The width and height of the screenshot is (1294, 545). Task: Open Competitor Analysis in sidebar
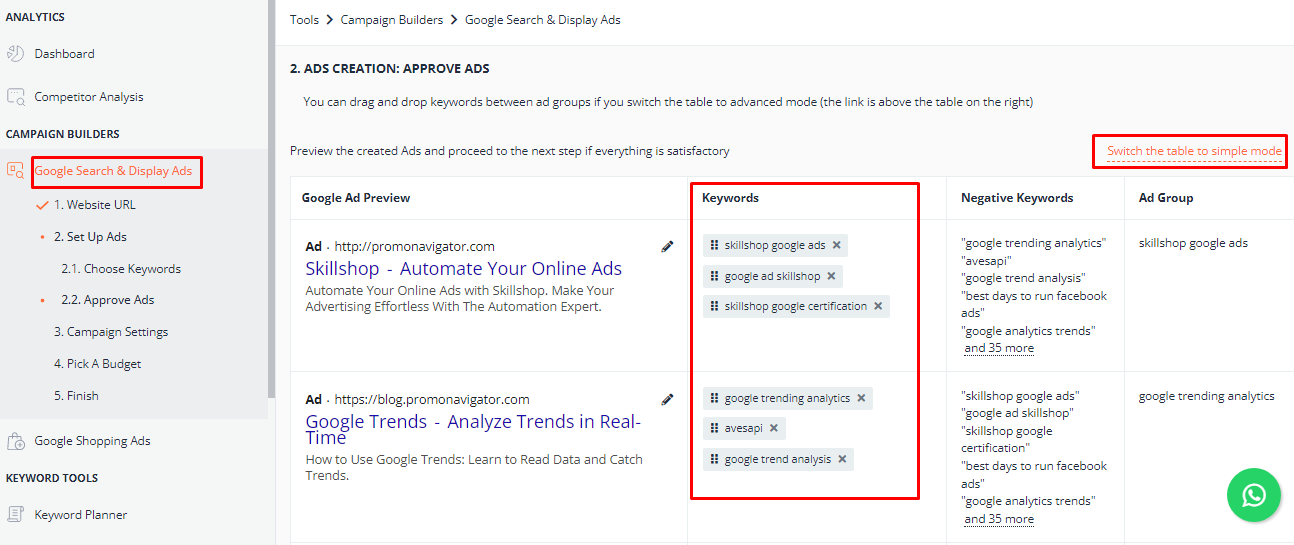point(89,97)
